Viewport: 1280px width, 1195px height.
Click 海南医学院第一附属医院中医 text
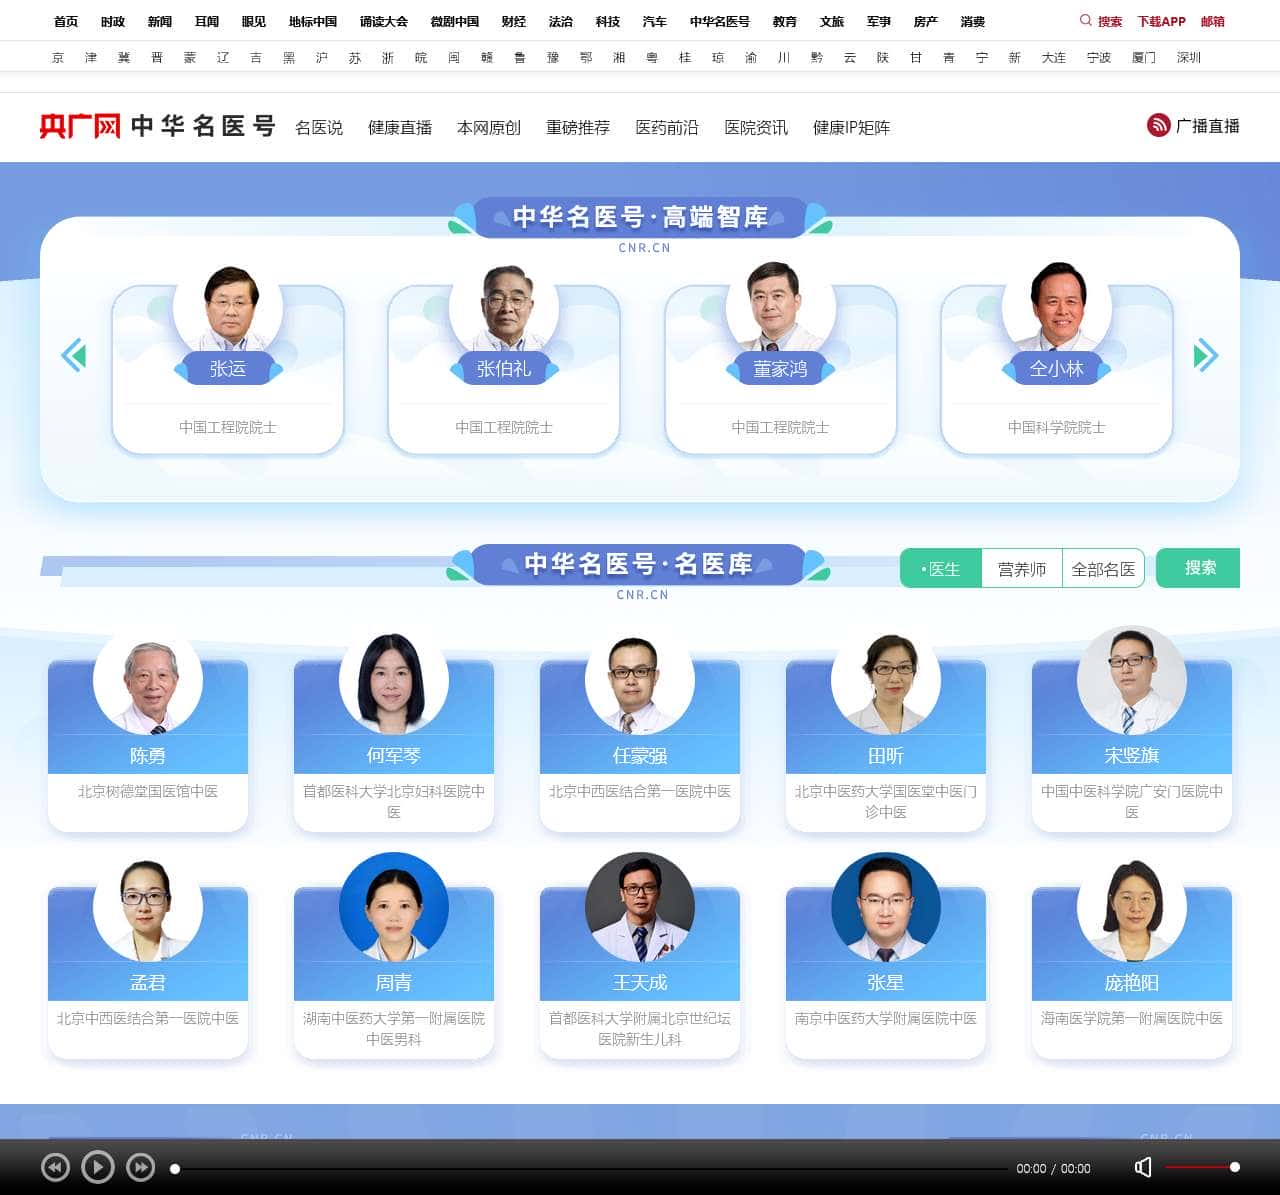click(x=1132, y=1018)
